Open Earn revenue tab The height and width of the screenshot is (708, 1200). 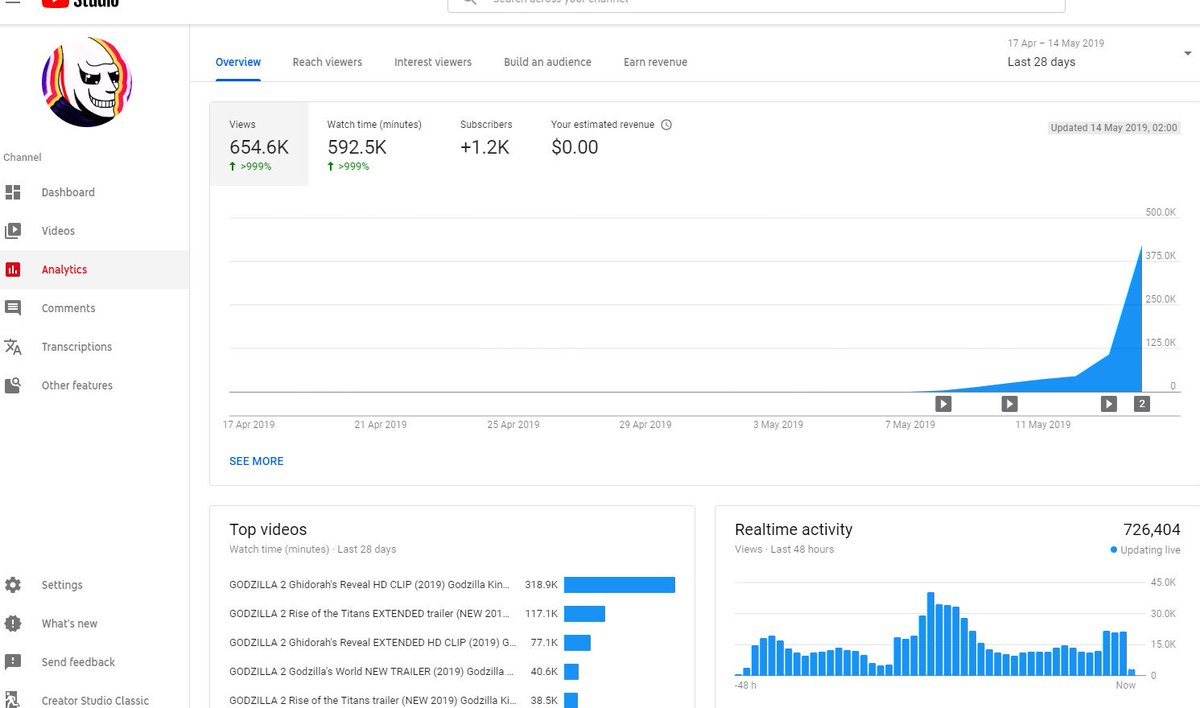(x=655, y=62)
